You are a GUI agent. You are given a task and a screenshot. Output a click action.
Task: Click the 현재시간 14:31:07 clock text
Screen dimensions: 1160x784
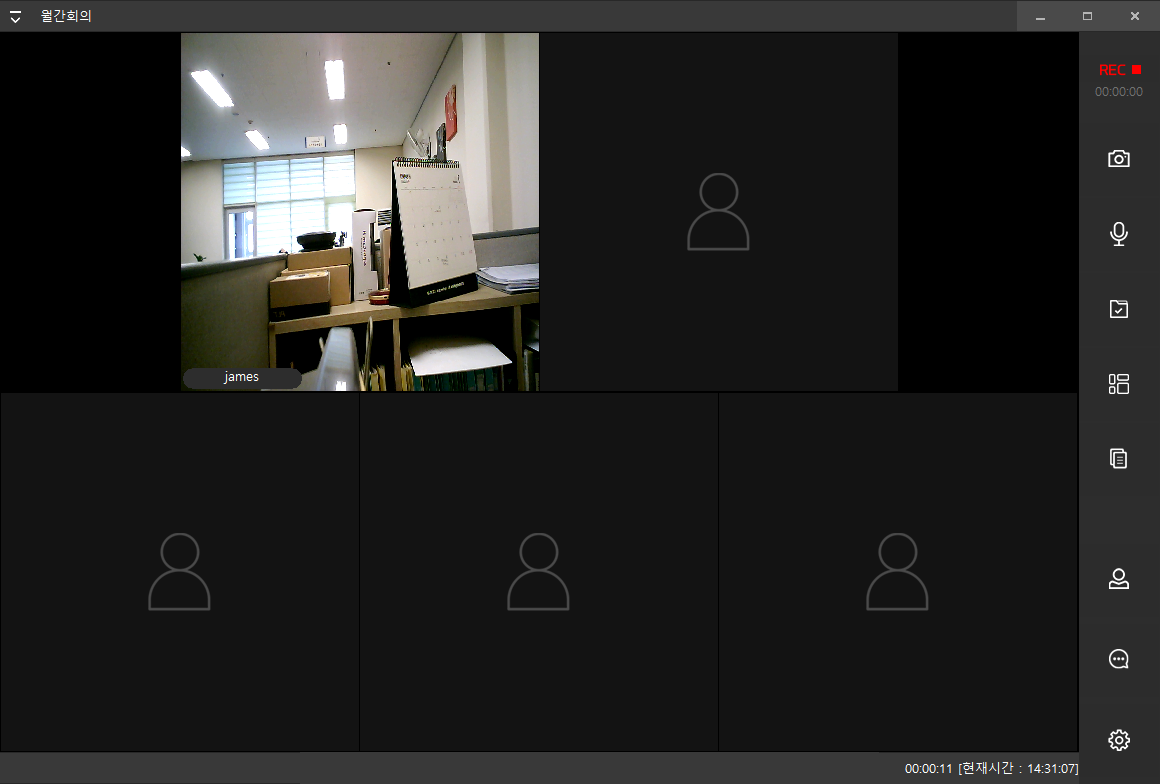[x=1018, y=769]
